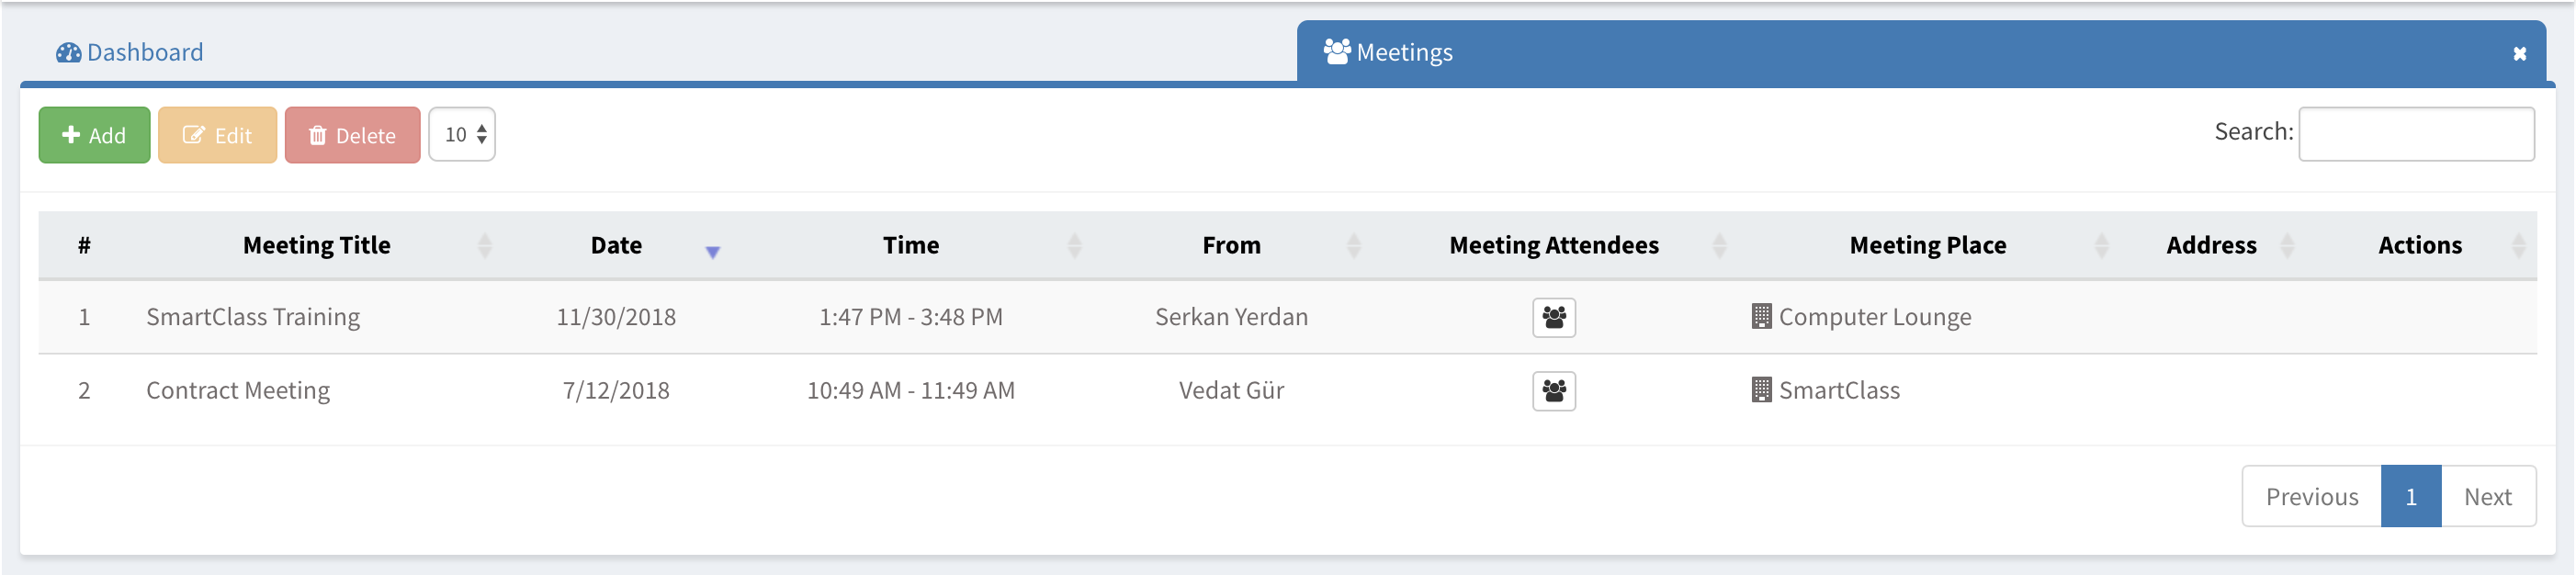
Task: Open attendees icon for Contract Meeting
Action: click(x=1553, y=391)
